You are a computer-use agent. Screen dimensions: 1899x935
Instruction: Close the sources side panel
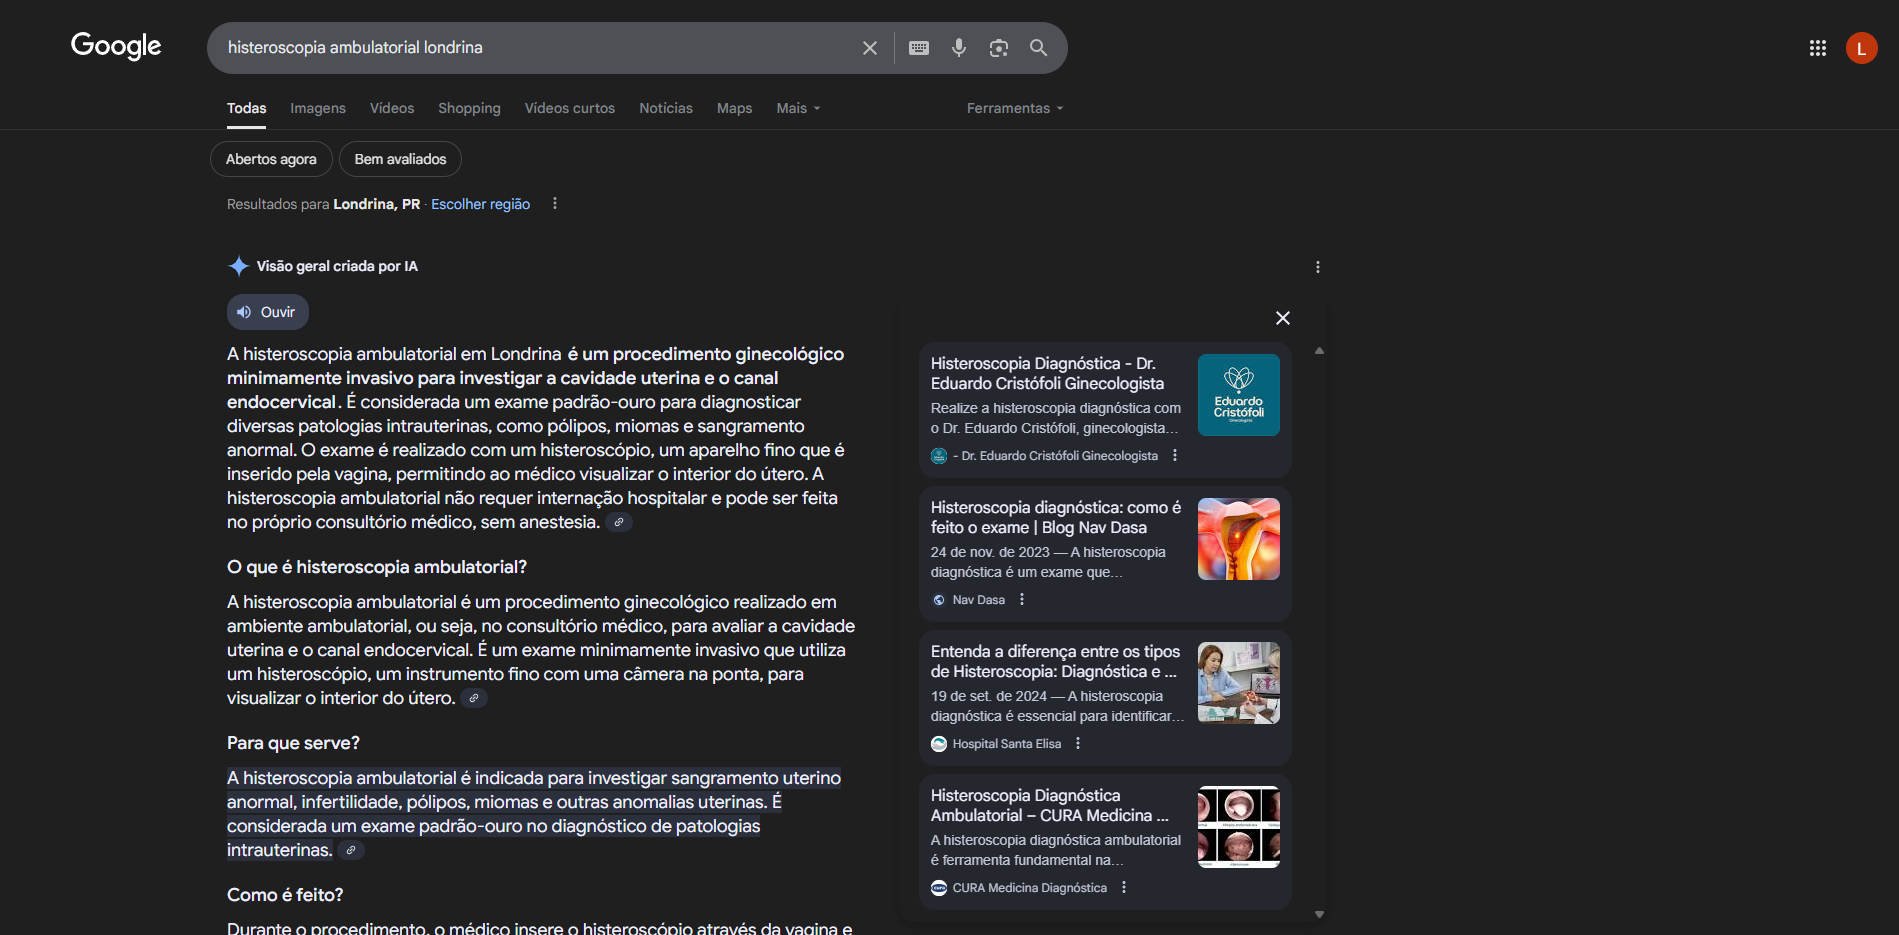tap(1283, 318)
